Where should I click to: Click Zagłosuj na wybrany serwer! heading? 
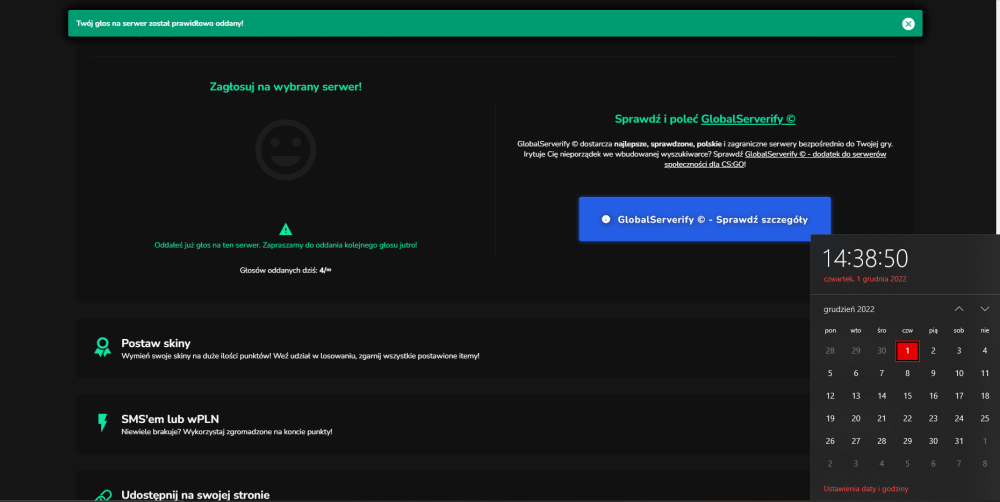coord(286,87)
